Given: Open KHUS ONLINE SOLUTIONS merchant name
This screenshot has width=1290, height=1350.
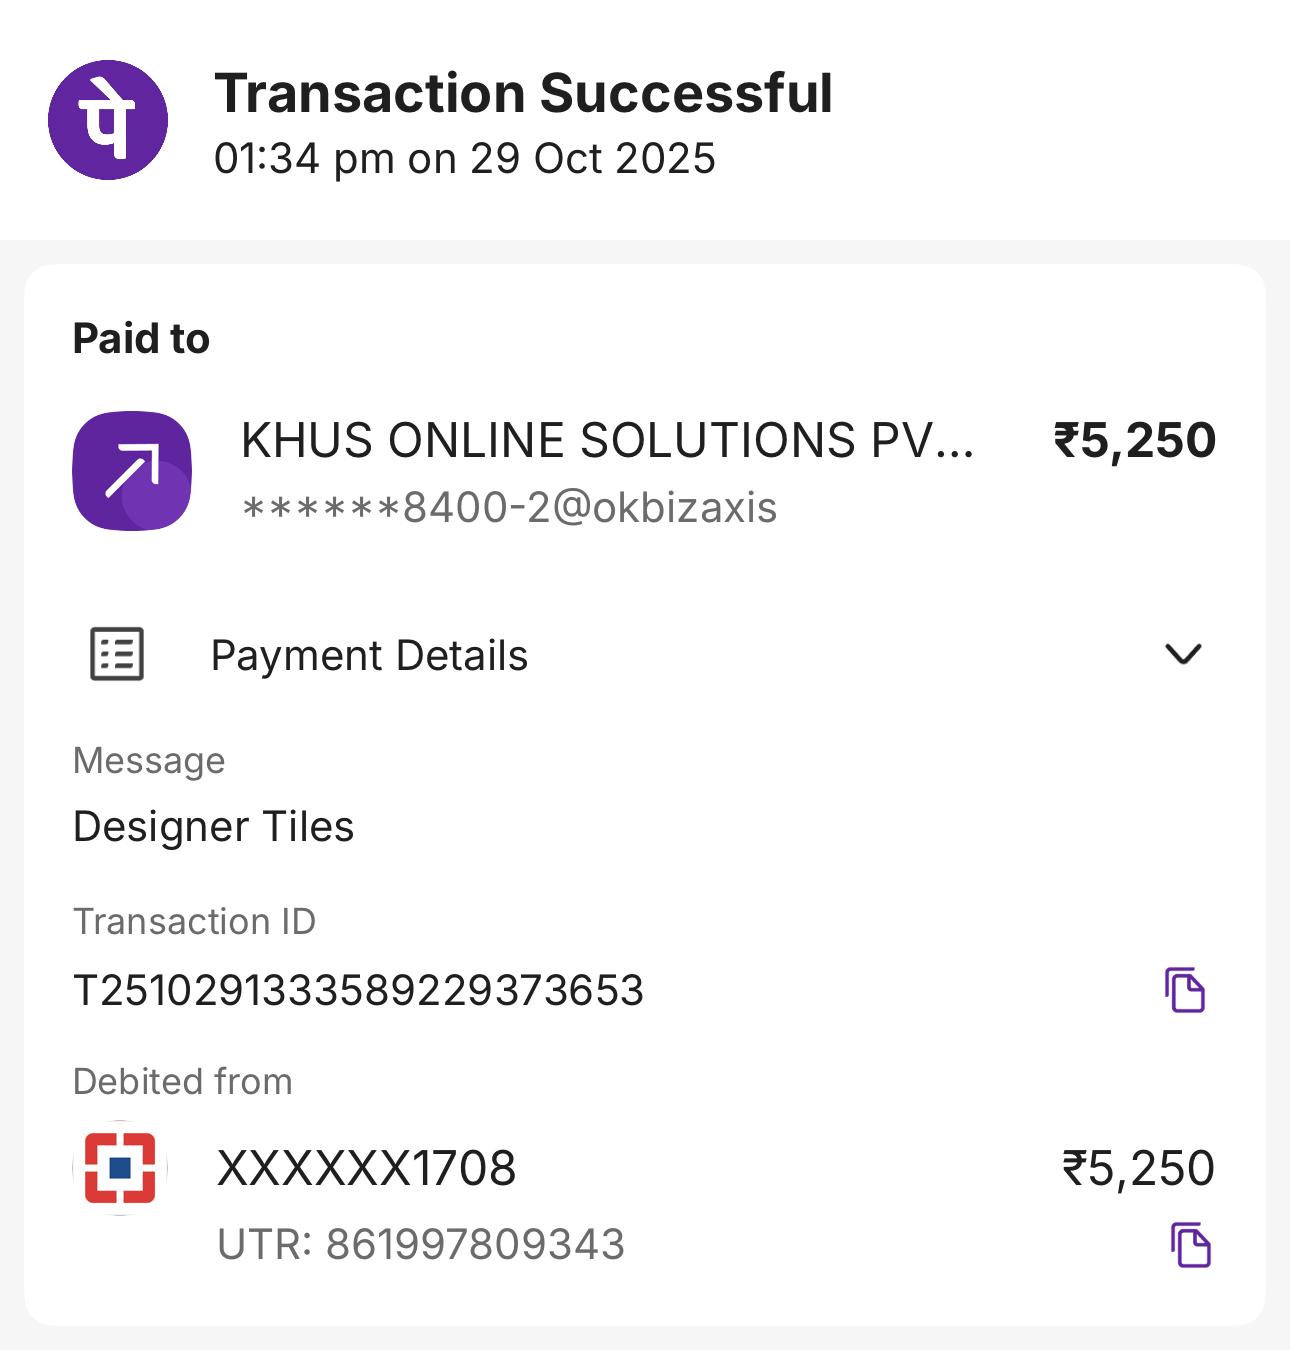Looking at the screenshot, I should [606, 441].
